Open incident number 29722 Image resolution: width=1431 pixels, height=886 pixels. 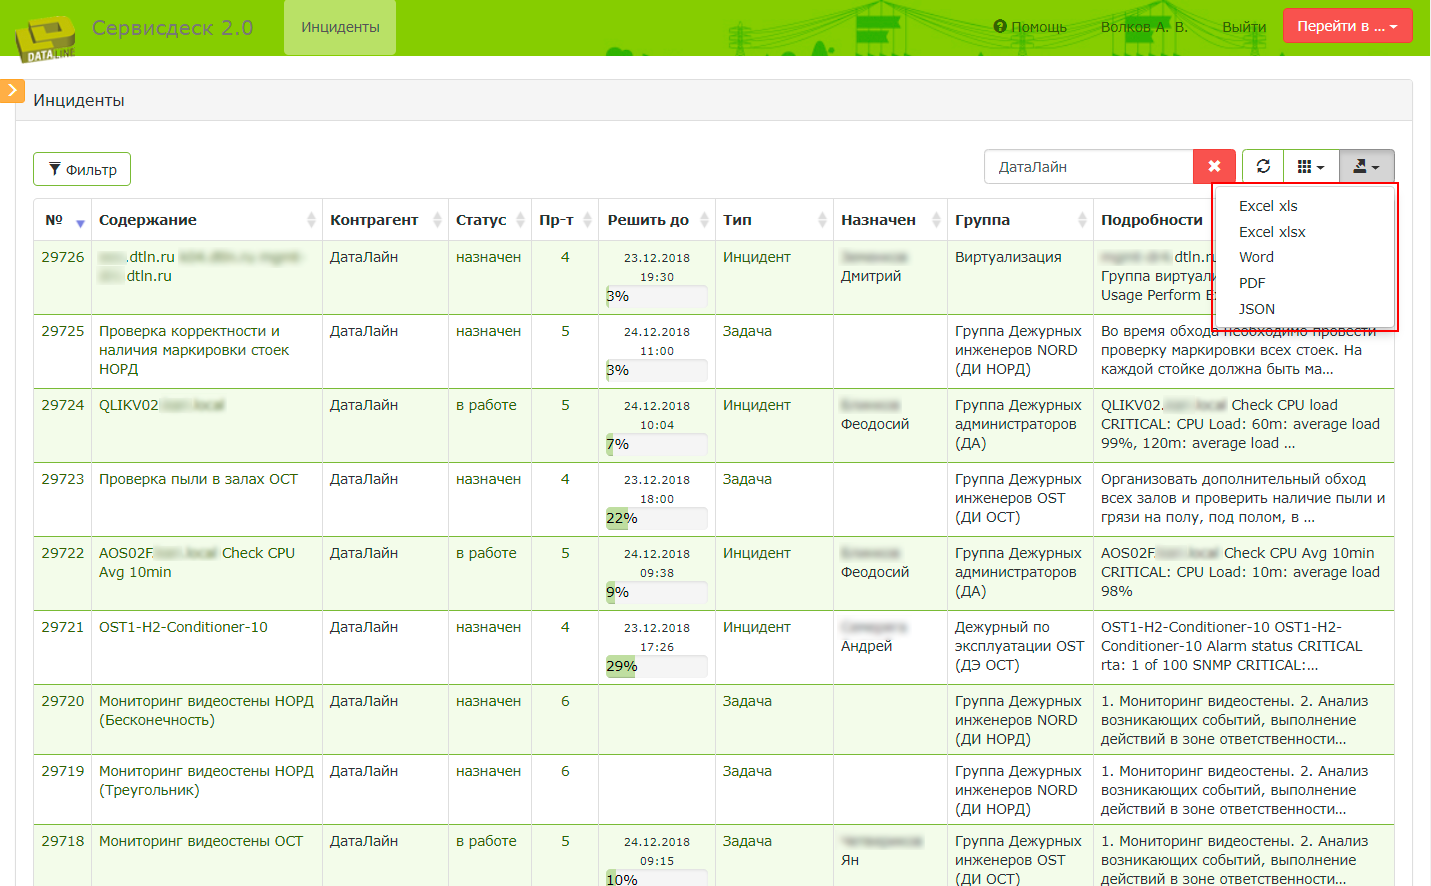[63, 553]
